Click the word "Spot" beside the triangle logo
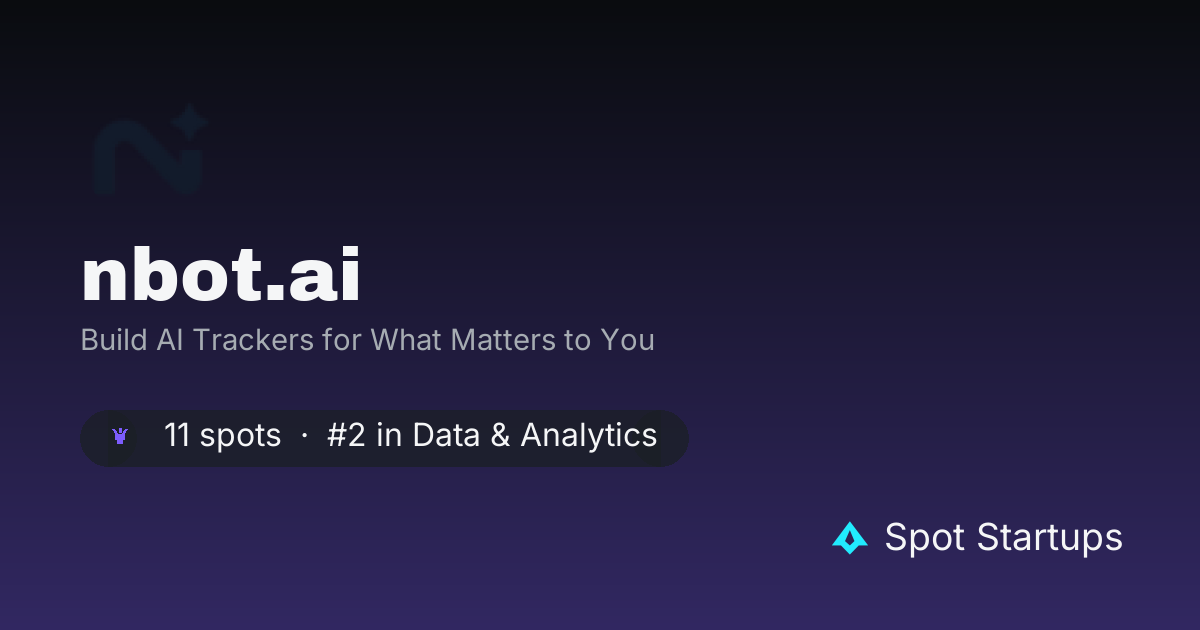The width and height of the screenshot is (1200, 630). pos(925,538)
